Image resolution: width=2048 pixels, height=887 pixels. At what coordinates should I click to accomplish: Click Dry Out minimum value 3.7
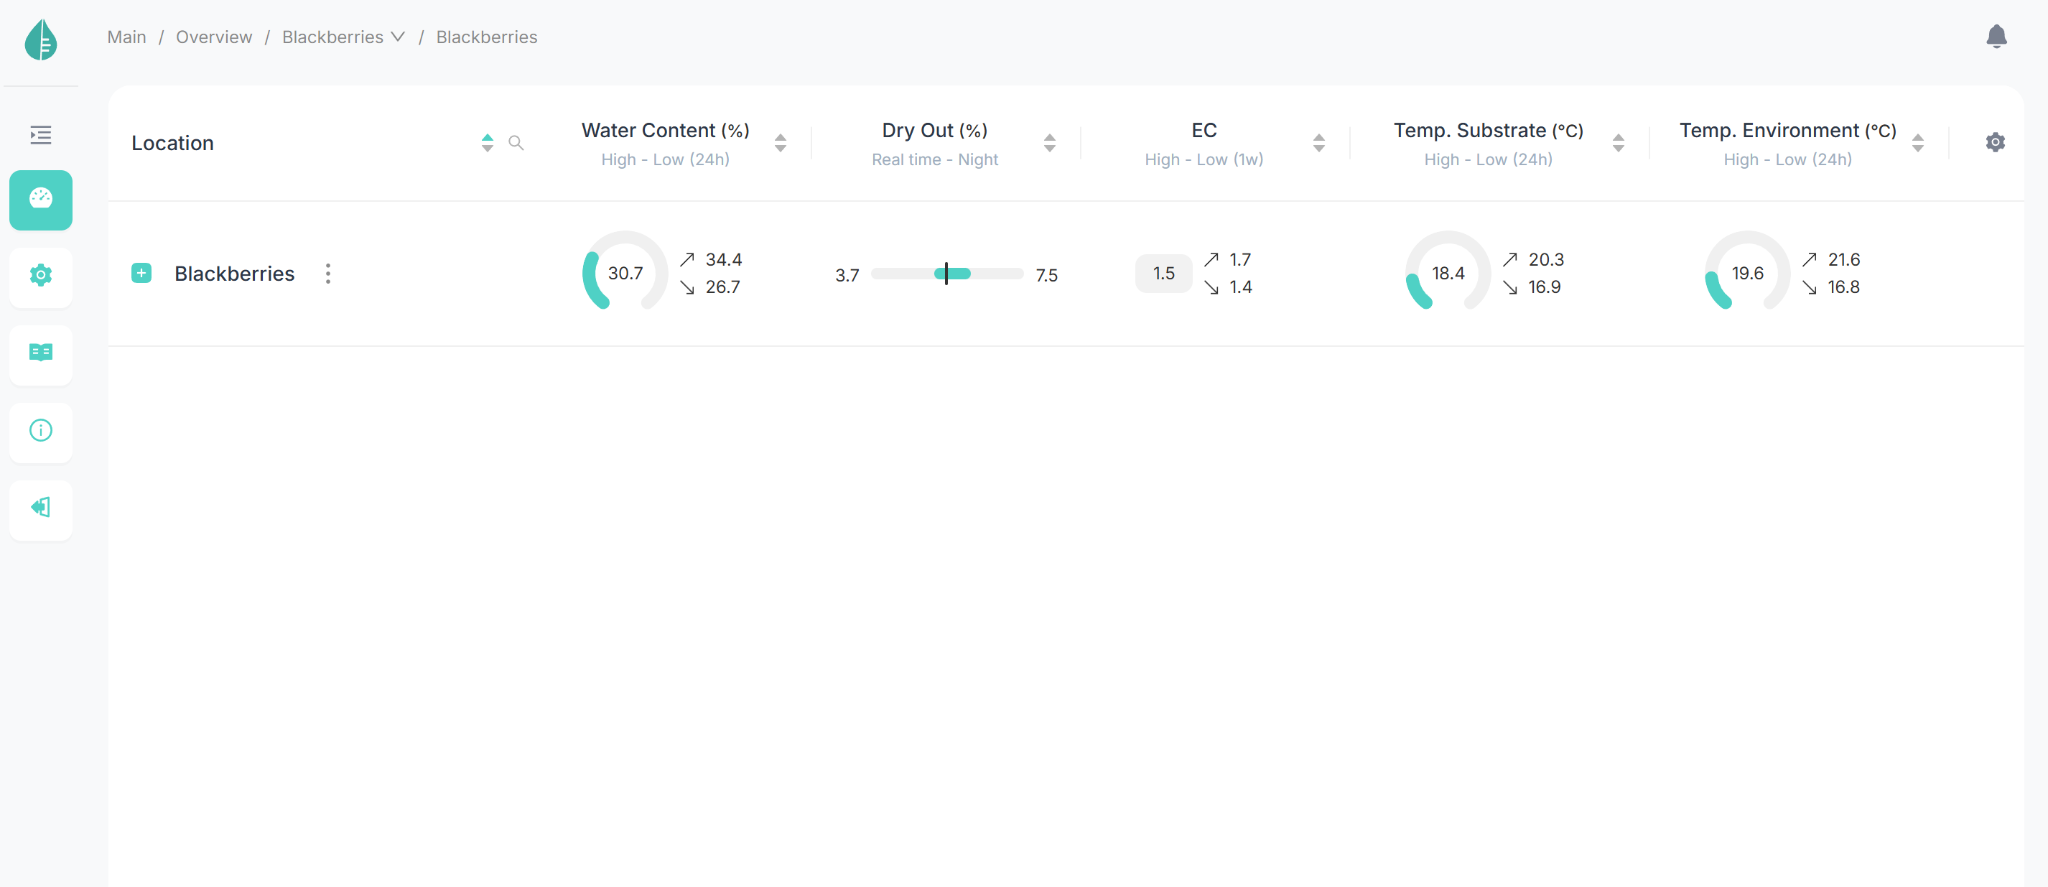click(847, 275)
